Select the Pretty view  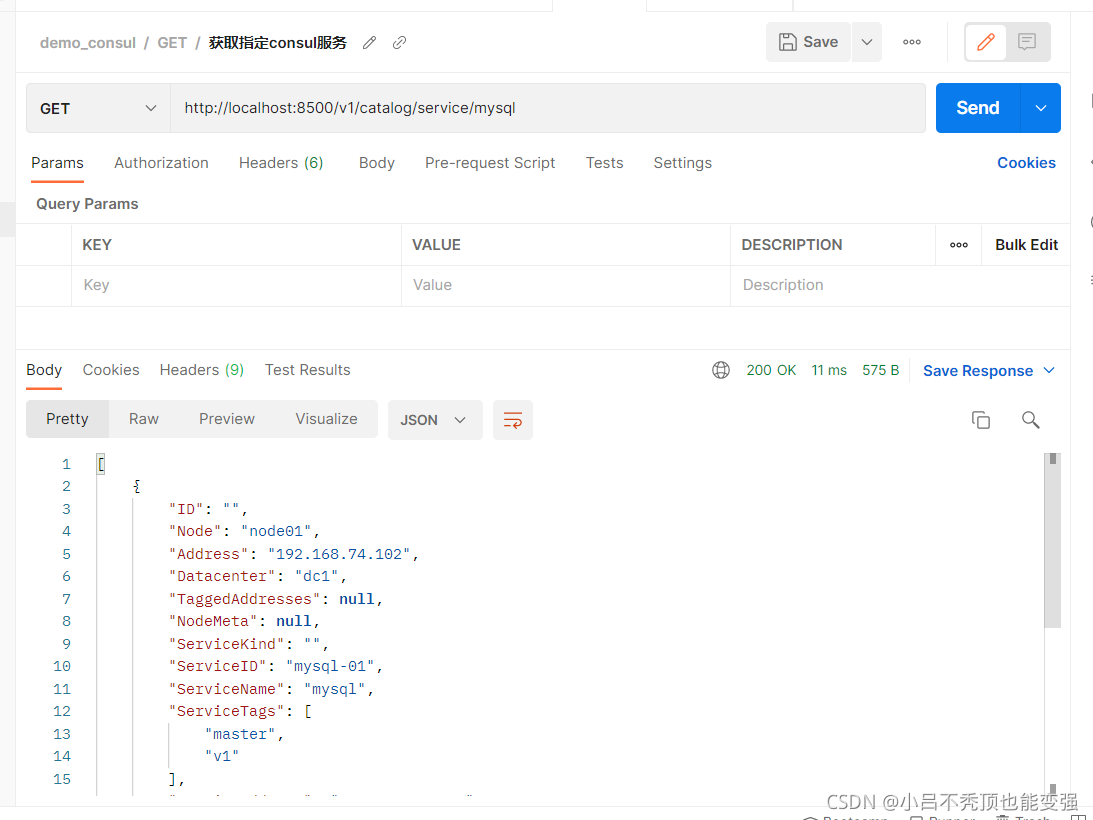[67, 419]
